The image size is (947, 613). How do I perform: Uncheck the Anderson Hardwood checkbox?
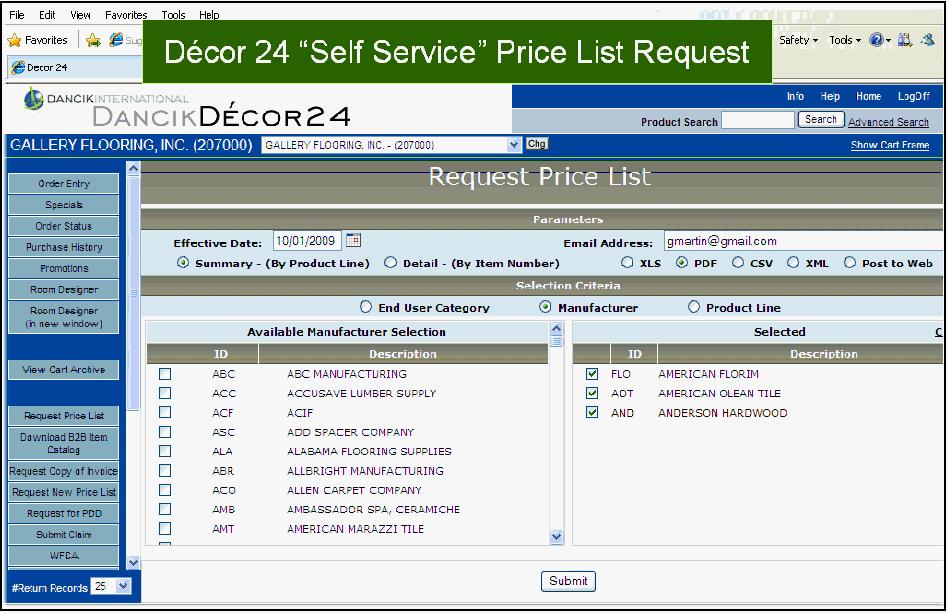point(592,413)
